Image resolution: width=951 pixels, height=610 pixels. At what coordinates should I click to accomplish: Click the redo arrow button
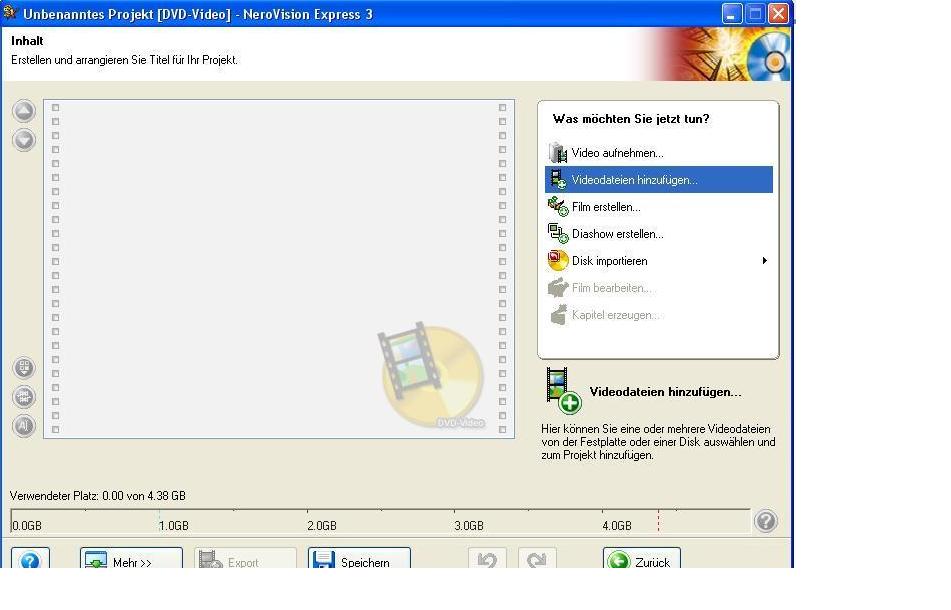pos(537,559)
